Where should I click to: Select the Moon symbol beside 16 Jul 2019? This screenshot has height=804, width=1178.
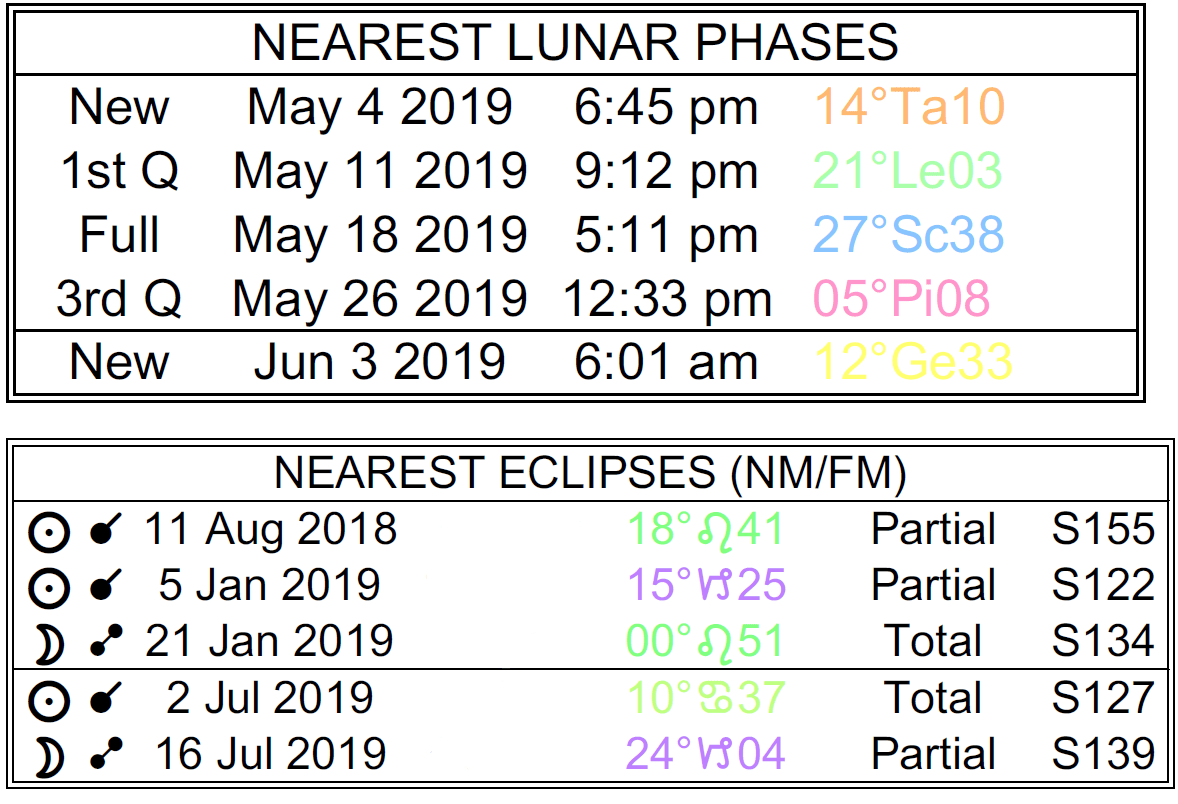click(x=48, y=756)
